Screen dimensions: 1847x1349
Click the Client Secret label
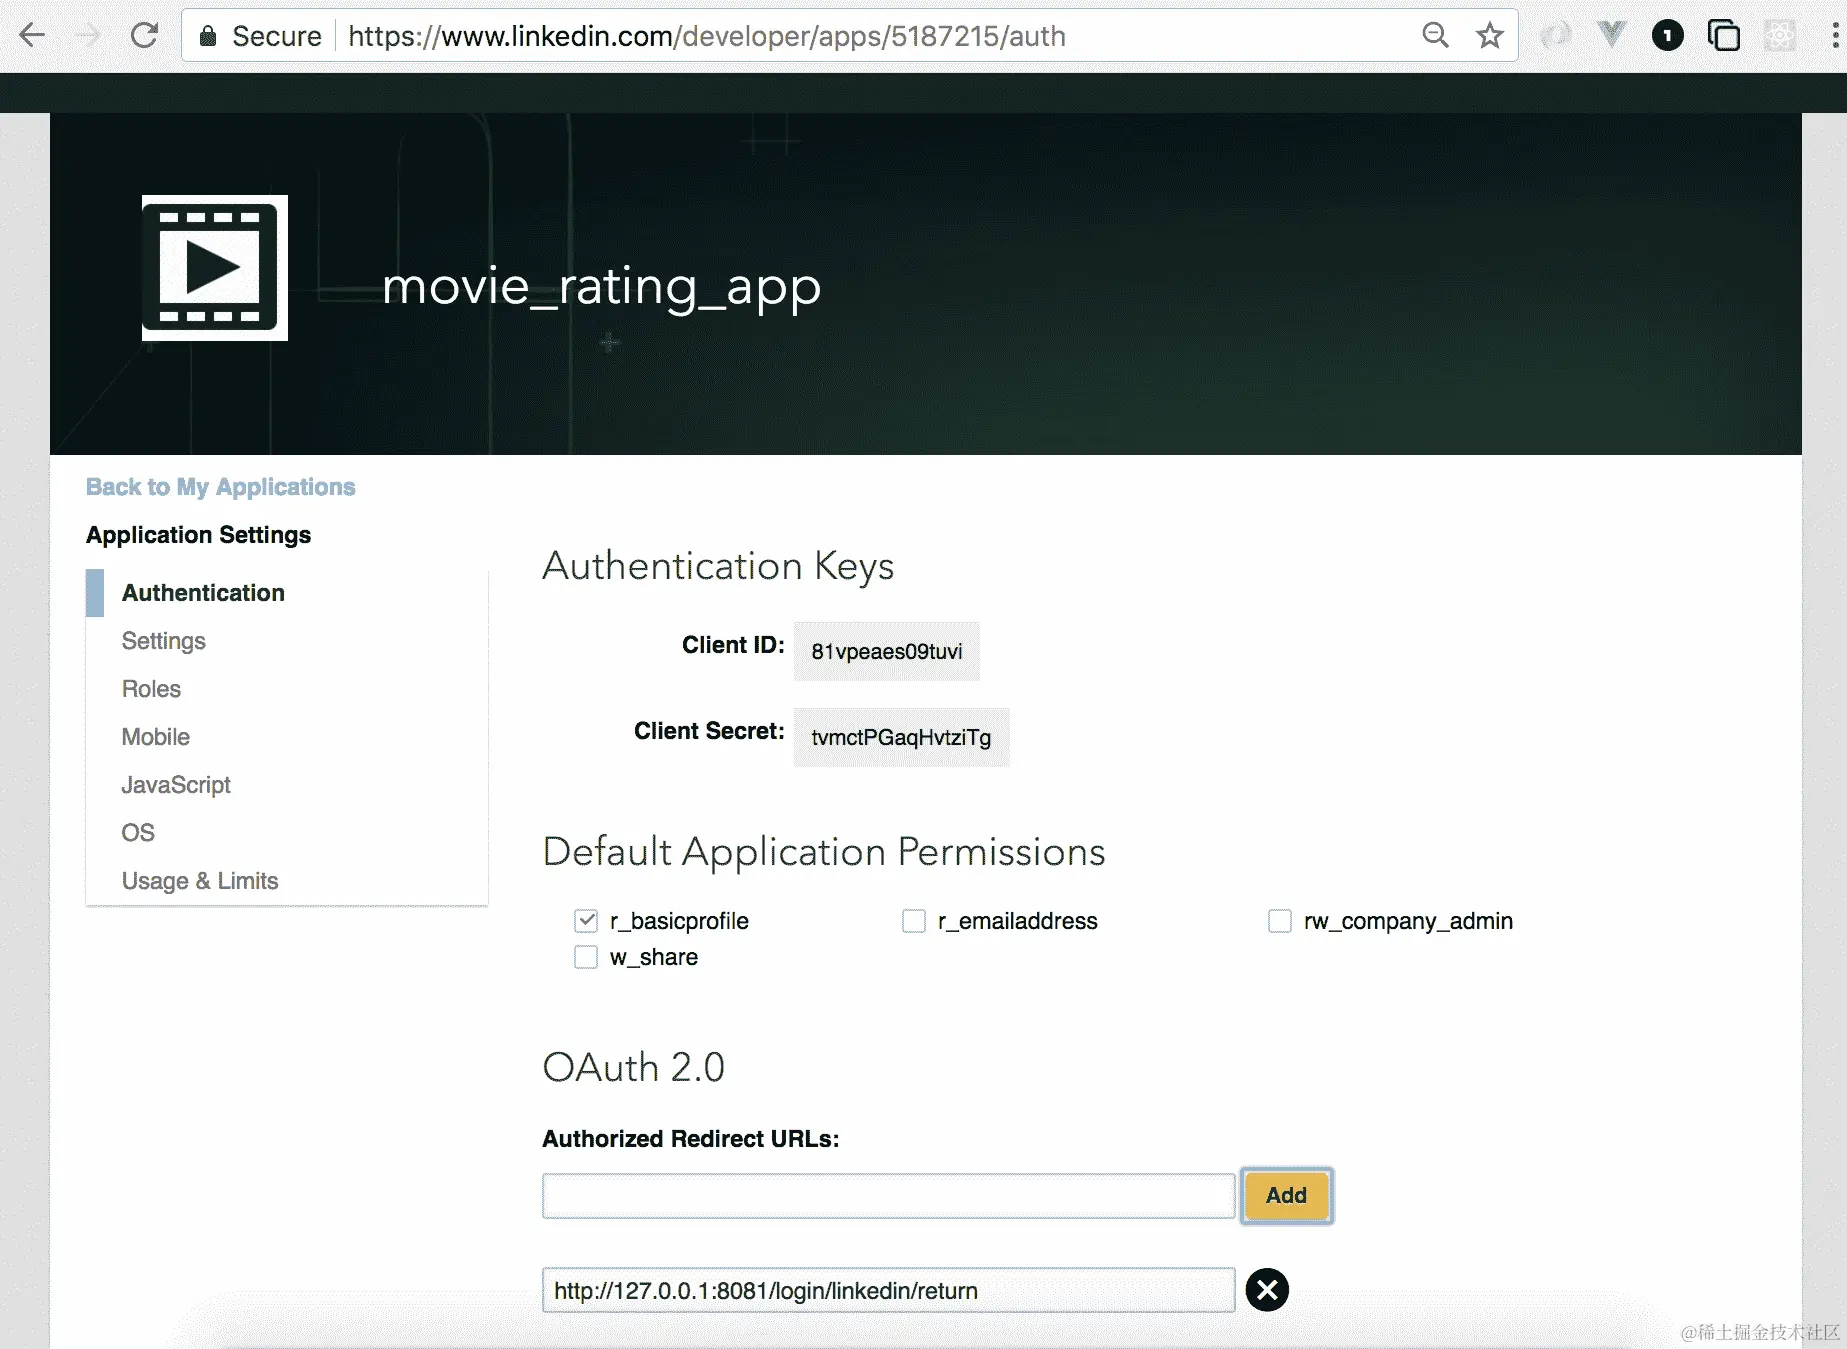(709, 731)
